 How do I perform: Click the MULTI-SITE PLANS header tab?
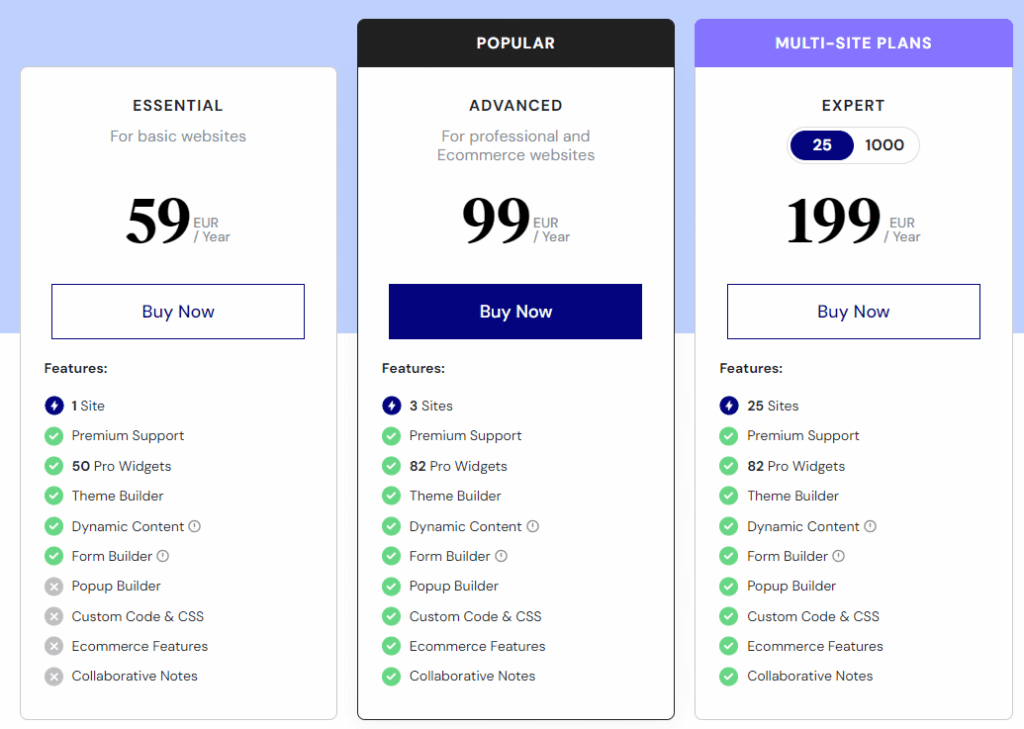point(853,43)
